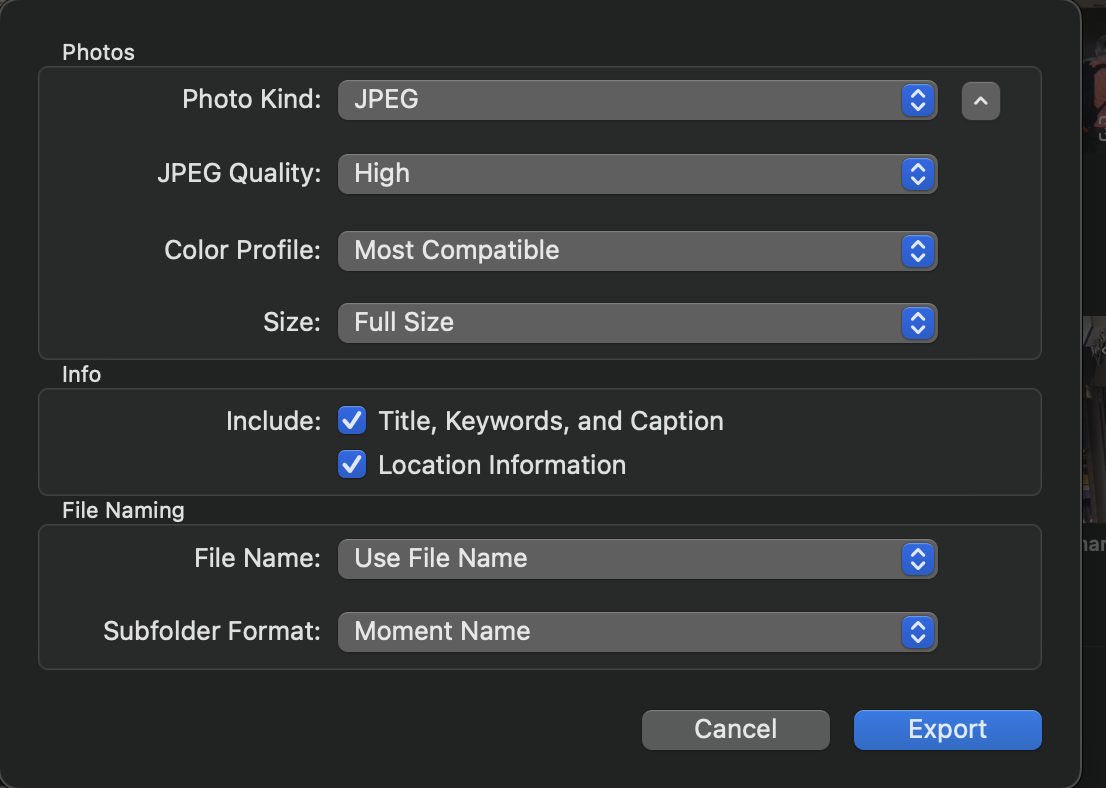Click the Location Information label text
1106x788 pixels.
[x=502, y=465]
